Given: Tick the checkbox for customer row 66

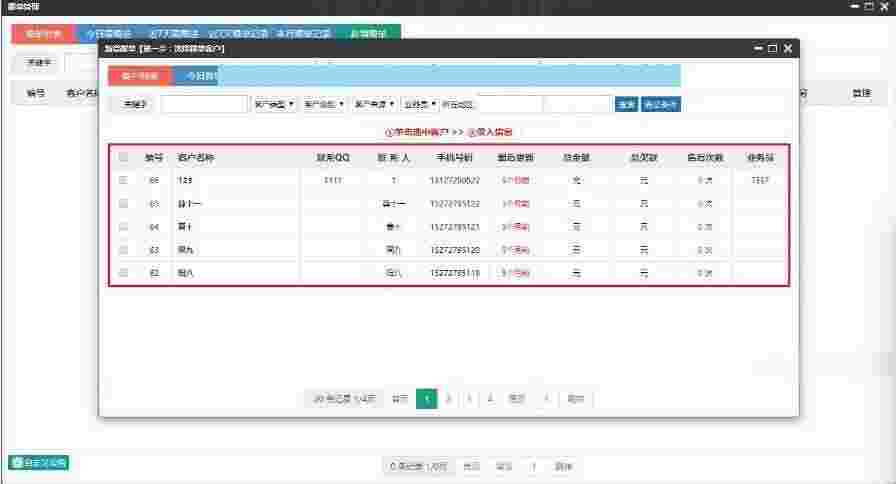Looking at the screenshot, I should pyautogui.click(x=123, y=180).
